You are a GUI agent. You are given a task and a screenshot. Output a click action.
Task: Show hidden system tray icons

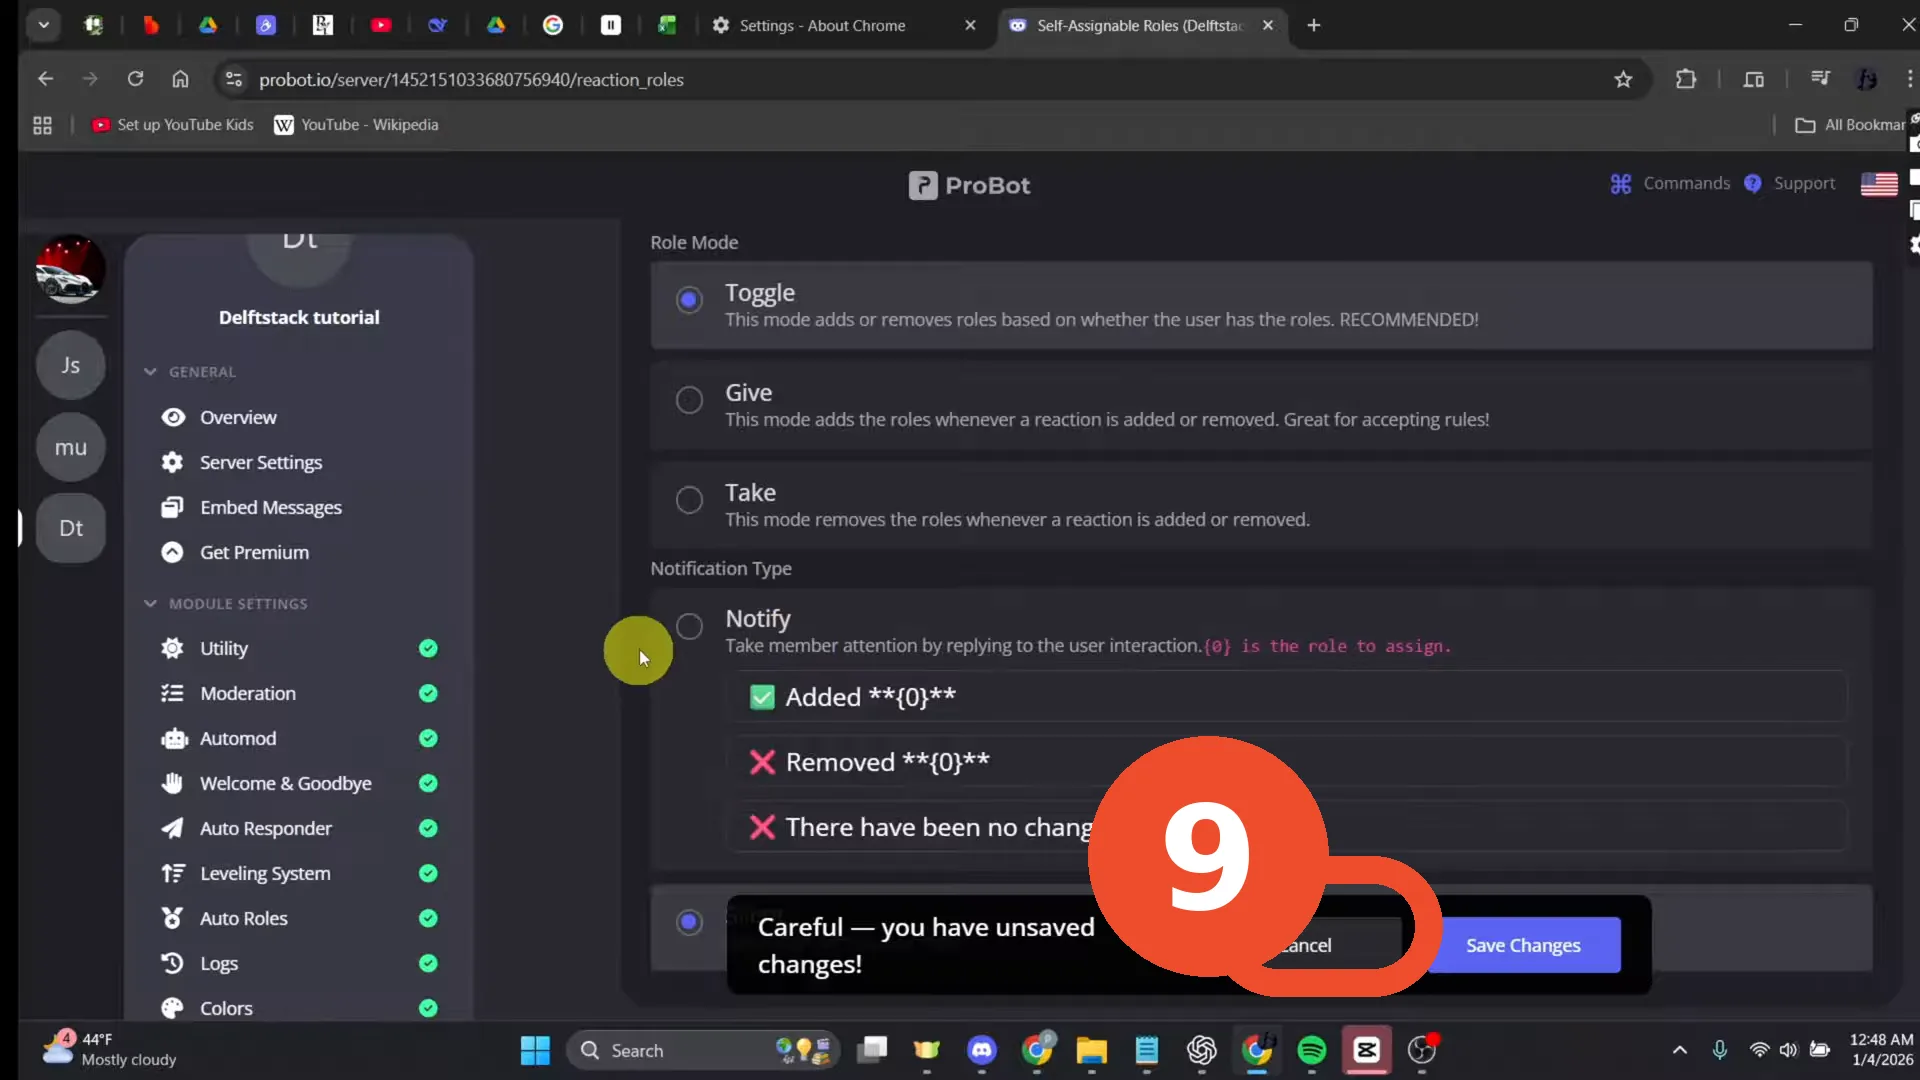coord(1680,1050)
